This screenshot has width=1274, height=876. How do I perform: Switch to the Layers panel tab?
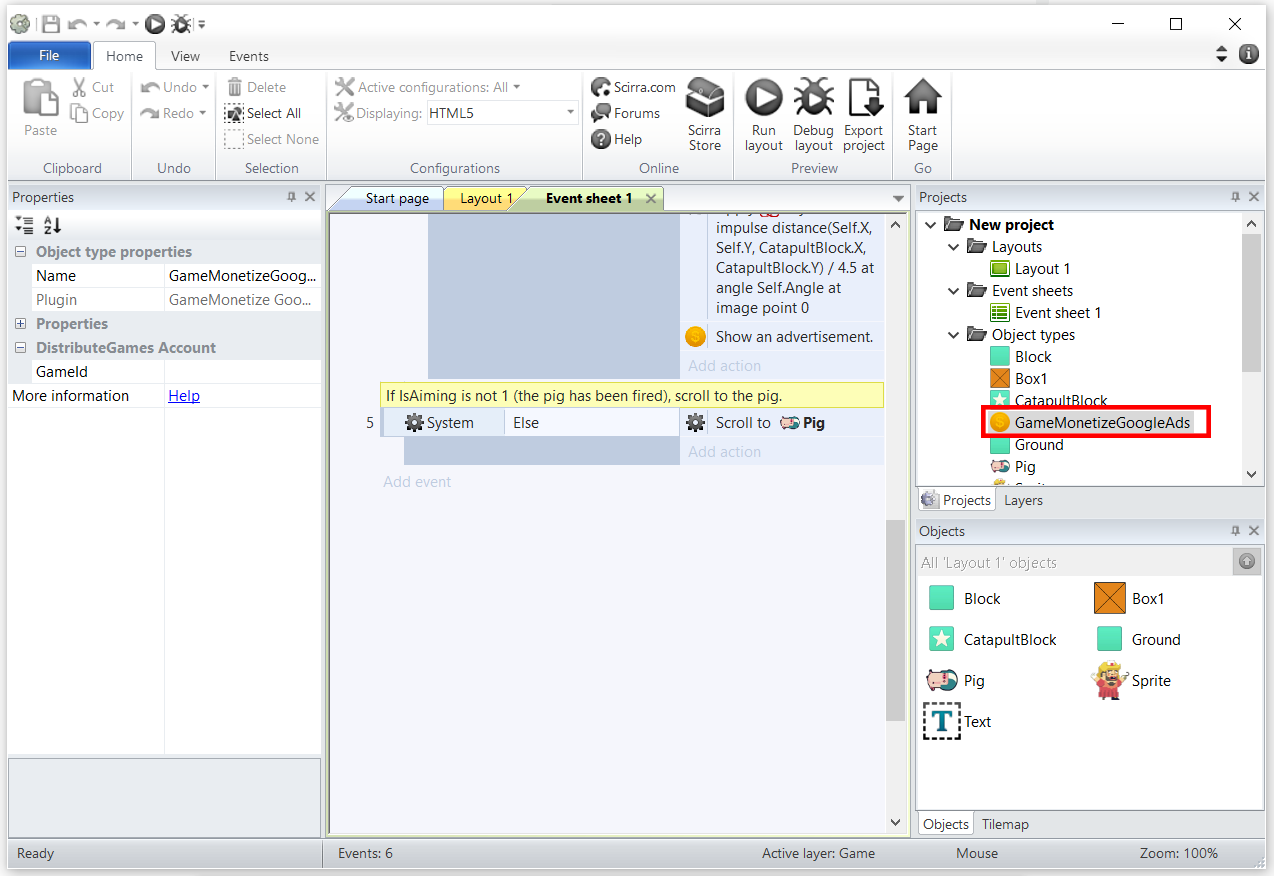(x=1023, y=500)
